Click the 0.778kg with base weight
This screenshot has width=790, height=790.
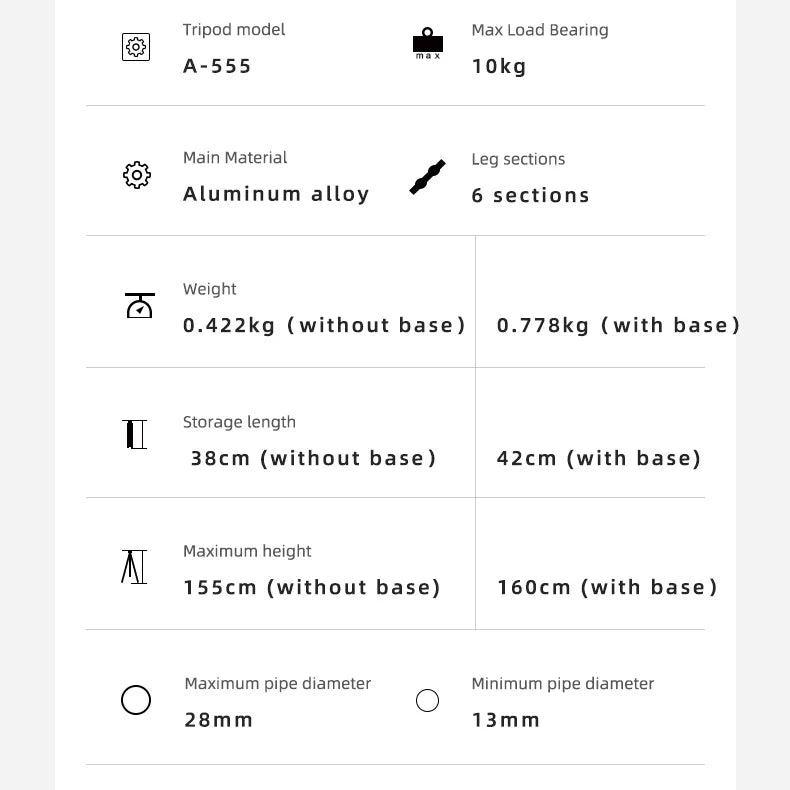[618, 325]
